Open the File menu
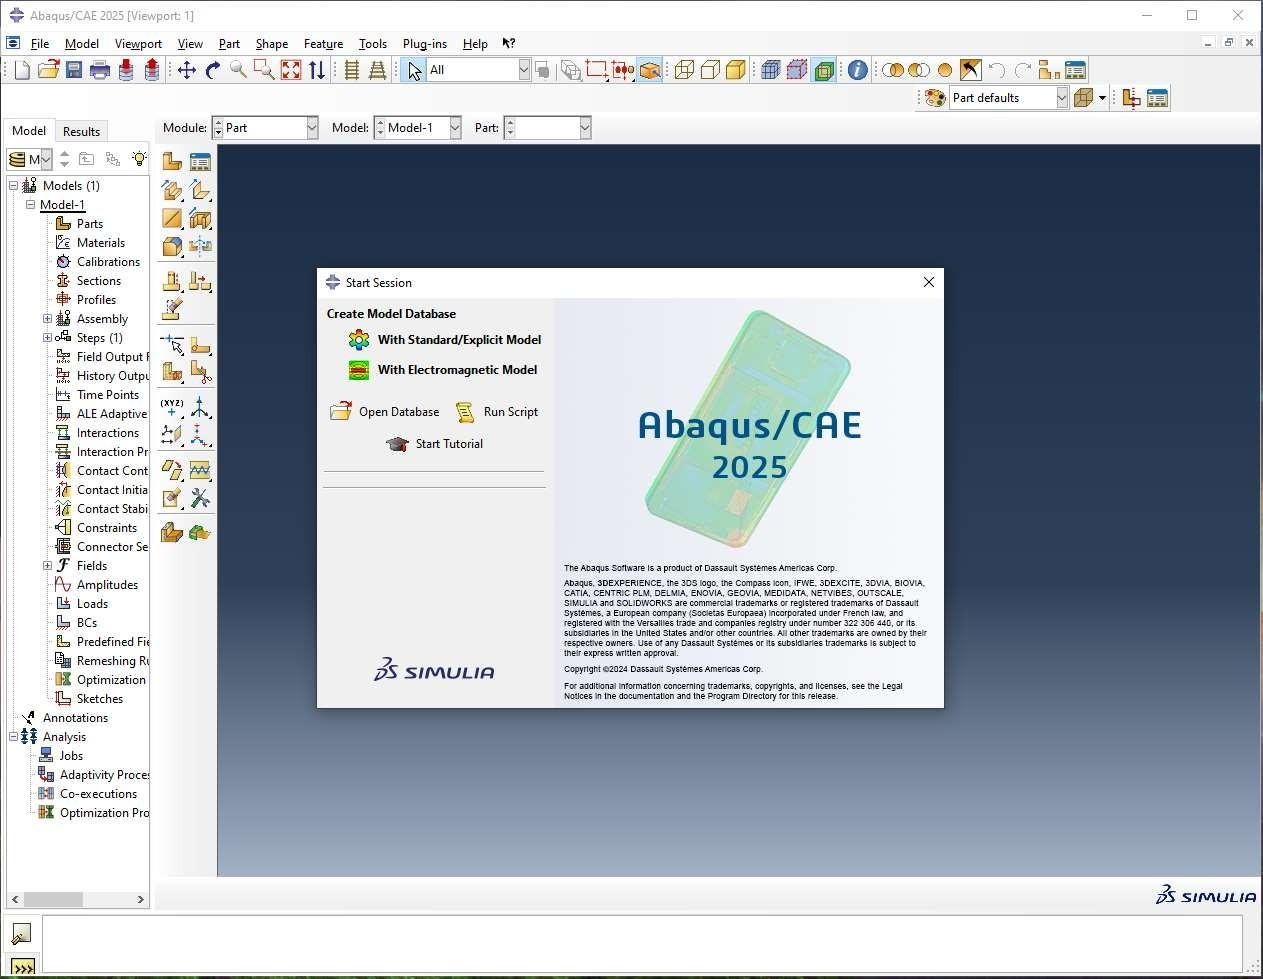This screenshot has height=979, width=1263. (x=40, y=44)
